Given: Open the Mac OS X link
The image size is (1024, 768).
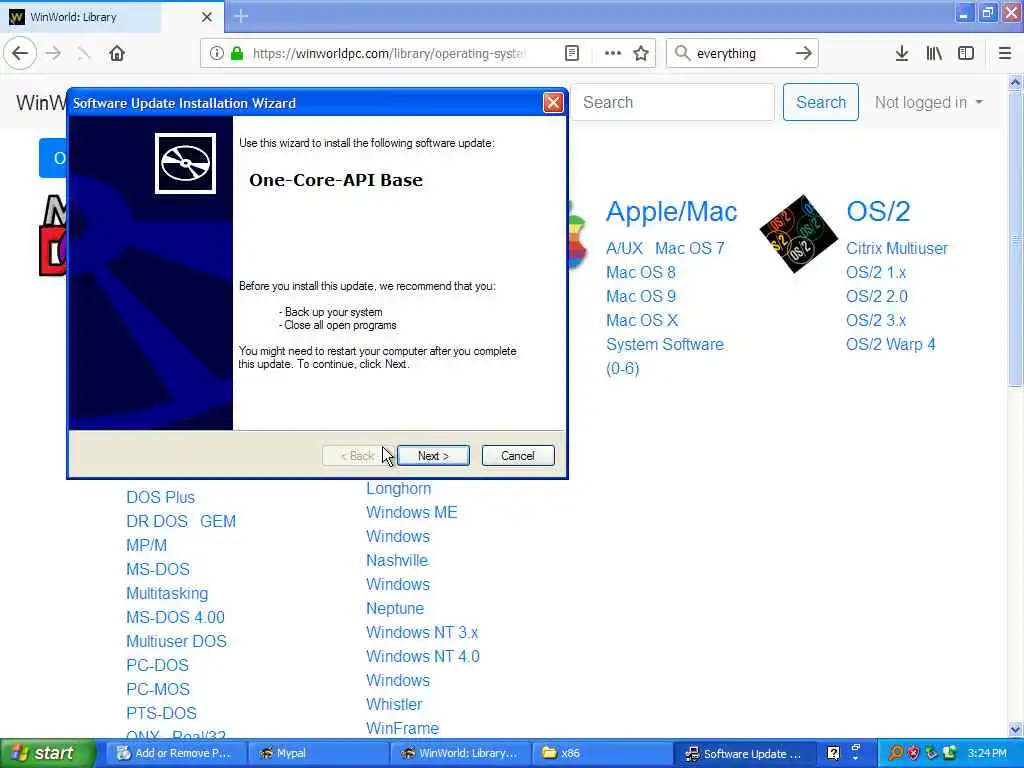Looking at the screenshot, I should 642,321.
